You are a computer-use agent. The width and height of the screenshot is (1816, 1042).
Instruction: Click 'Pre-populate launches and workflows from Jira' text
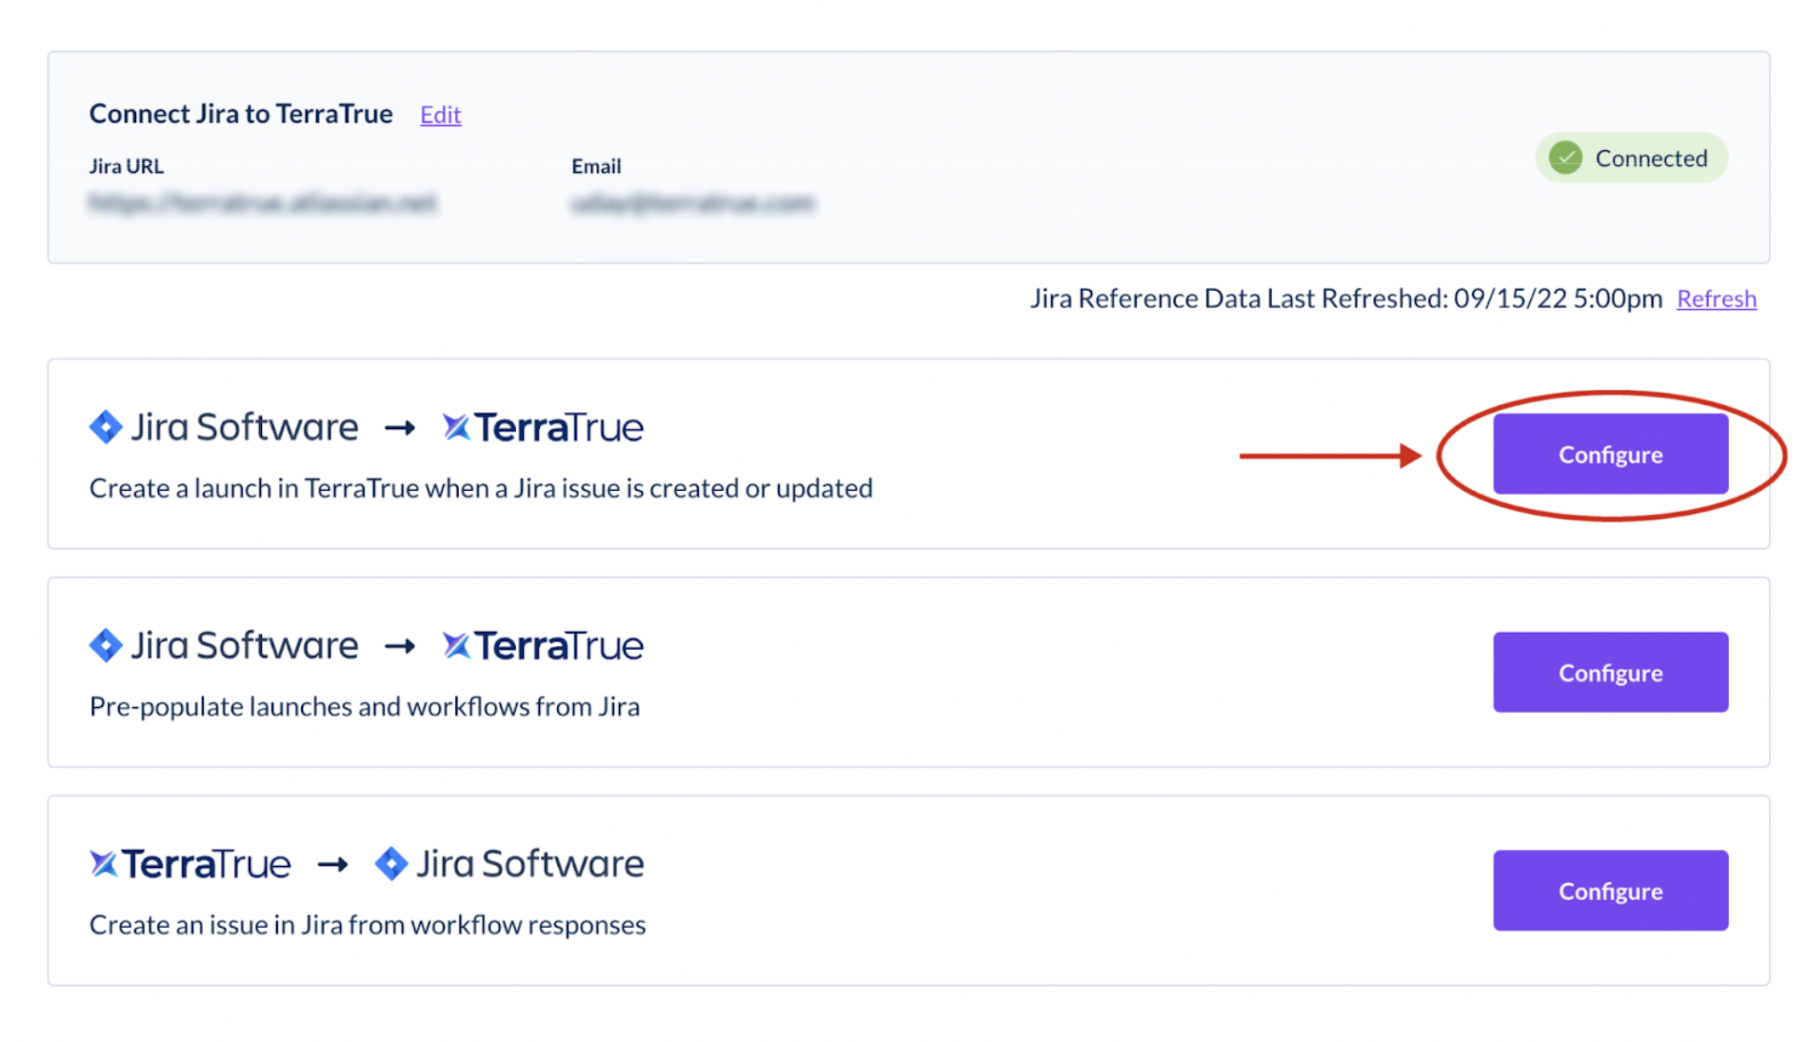click(365, 706)
